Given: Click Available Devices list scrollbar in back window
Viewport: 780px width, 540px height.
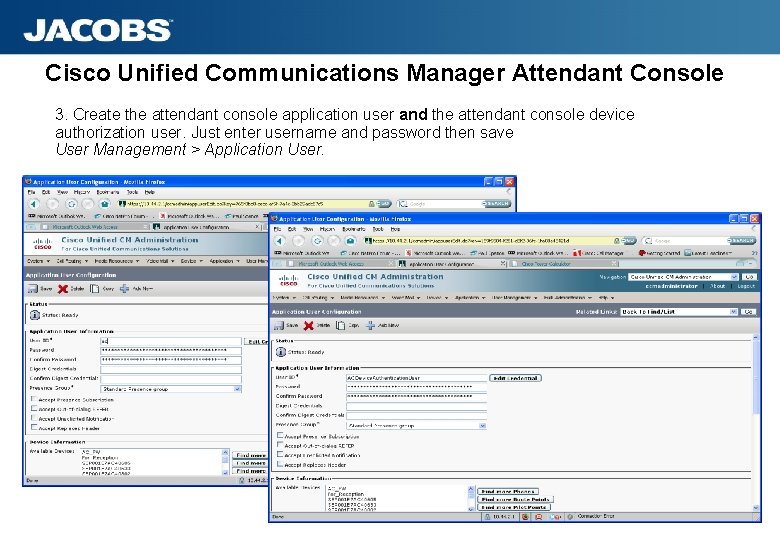Looking at the screenshot, I should pos(225,462).
